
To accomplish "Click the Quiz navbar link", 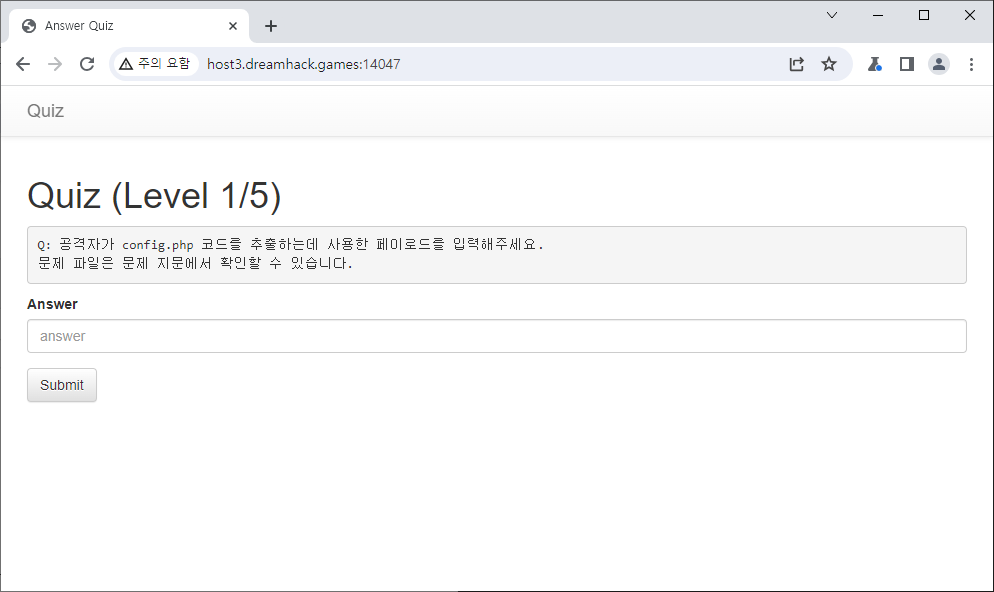I will coord(45,111).
